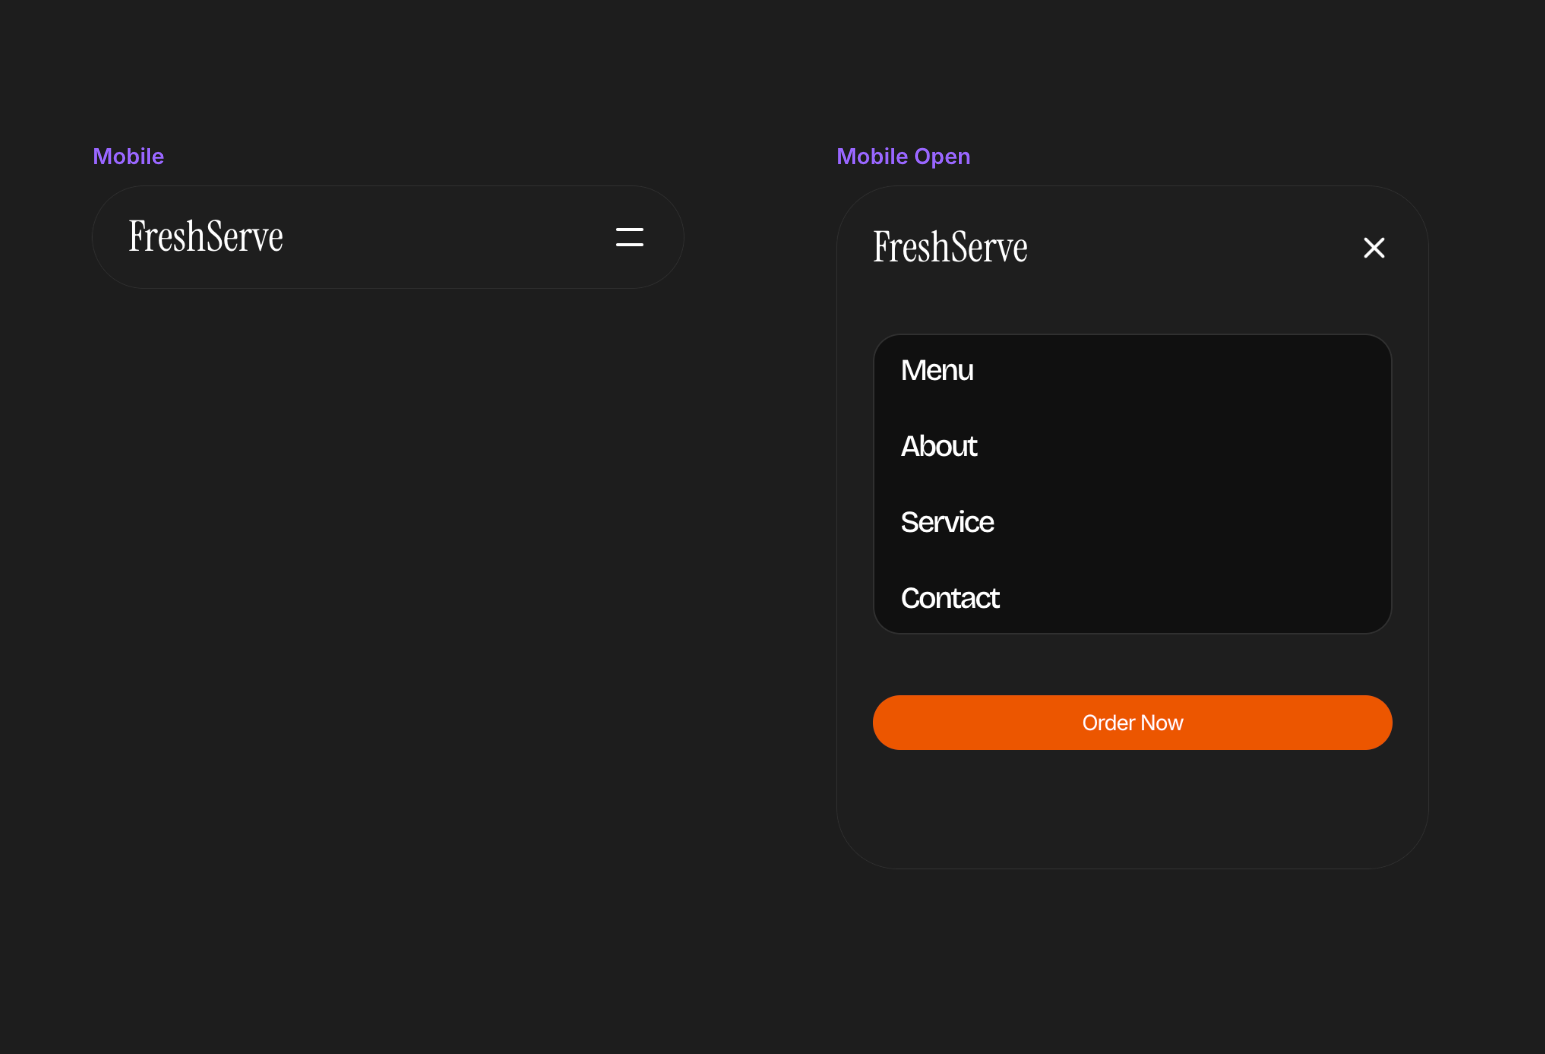The image size is (1545, 1054).
Task: Click FreshServe logo in collapsed Mobile navbar
Action: [x=206, y=237]
